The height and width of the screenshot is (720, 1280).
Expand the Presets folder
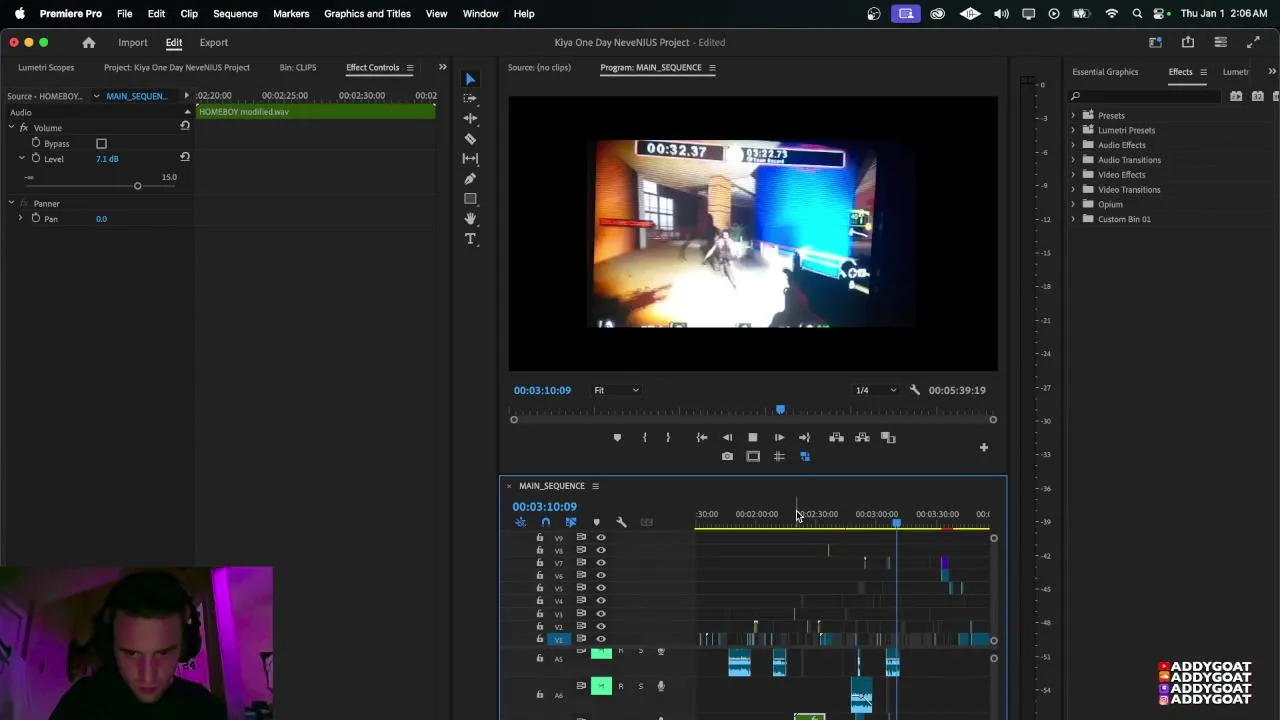[1074, 115]
